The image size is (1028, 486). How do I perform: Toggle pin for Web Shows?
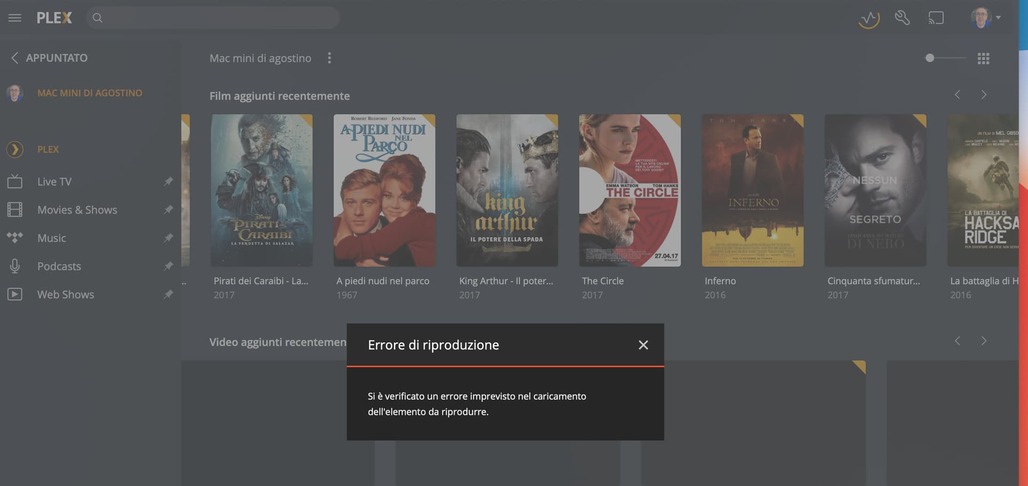(168, 294)
